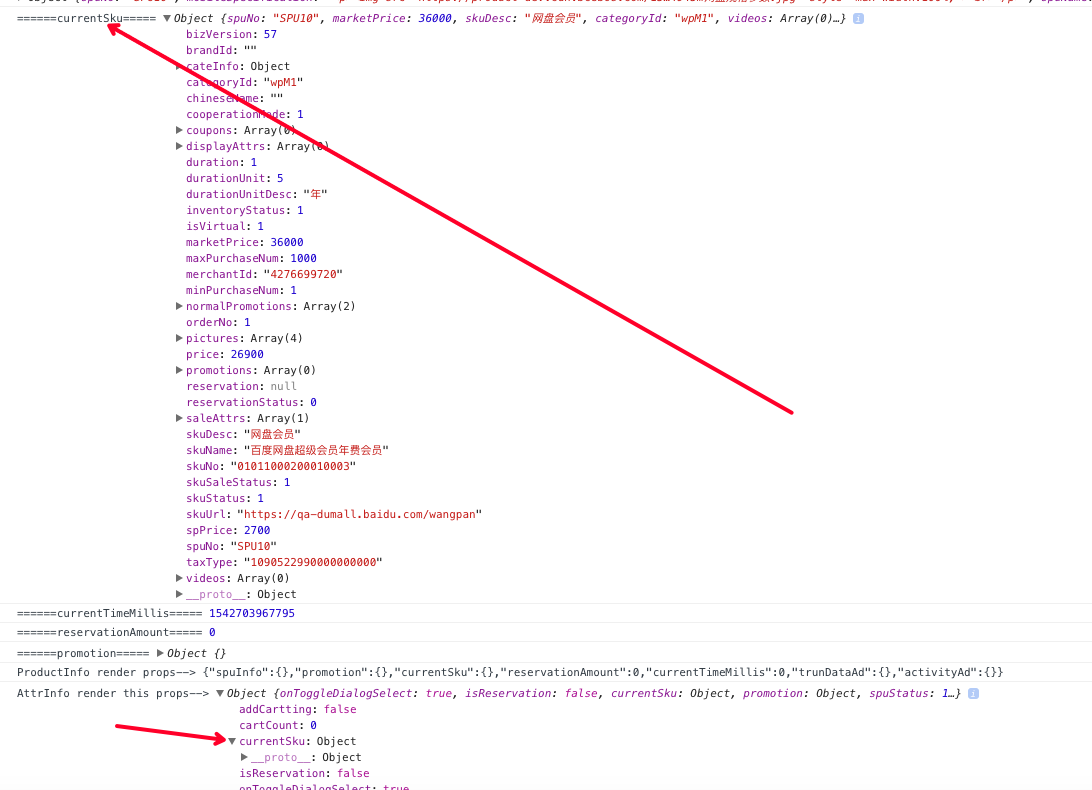1092x790 pixels.
Task: Expand the displayAttrs array
Action: coord(179,146)
